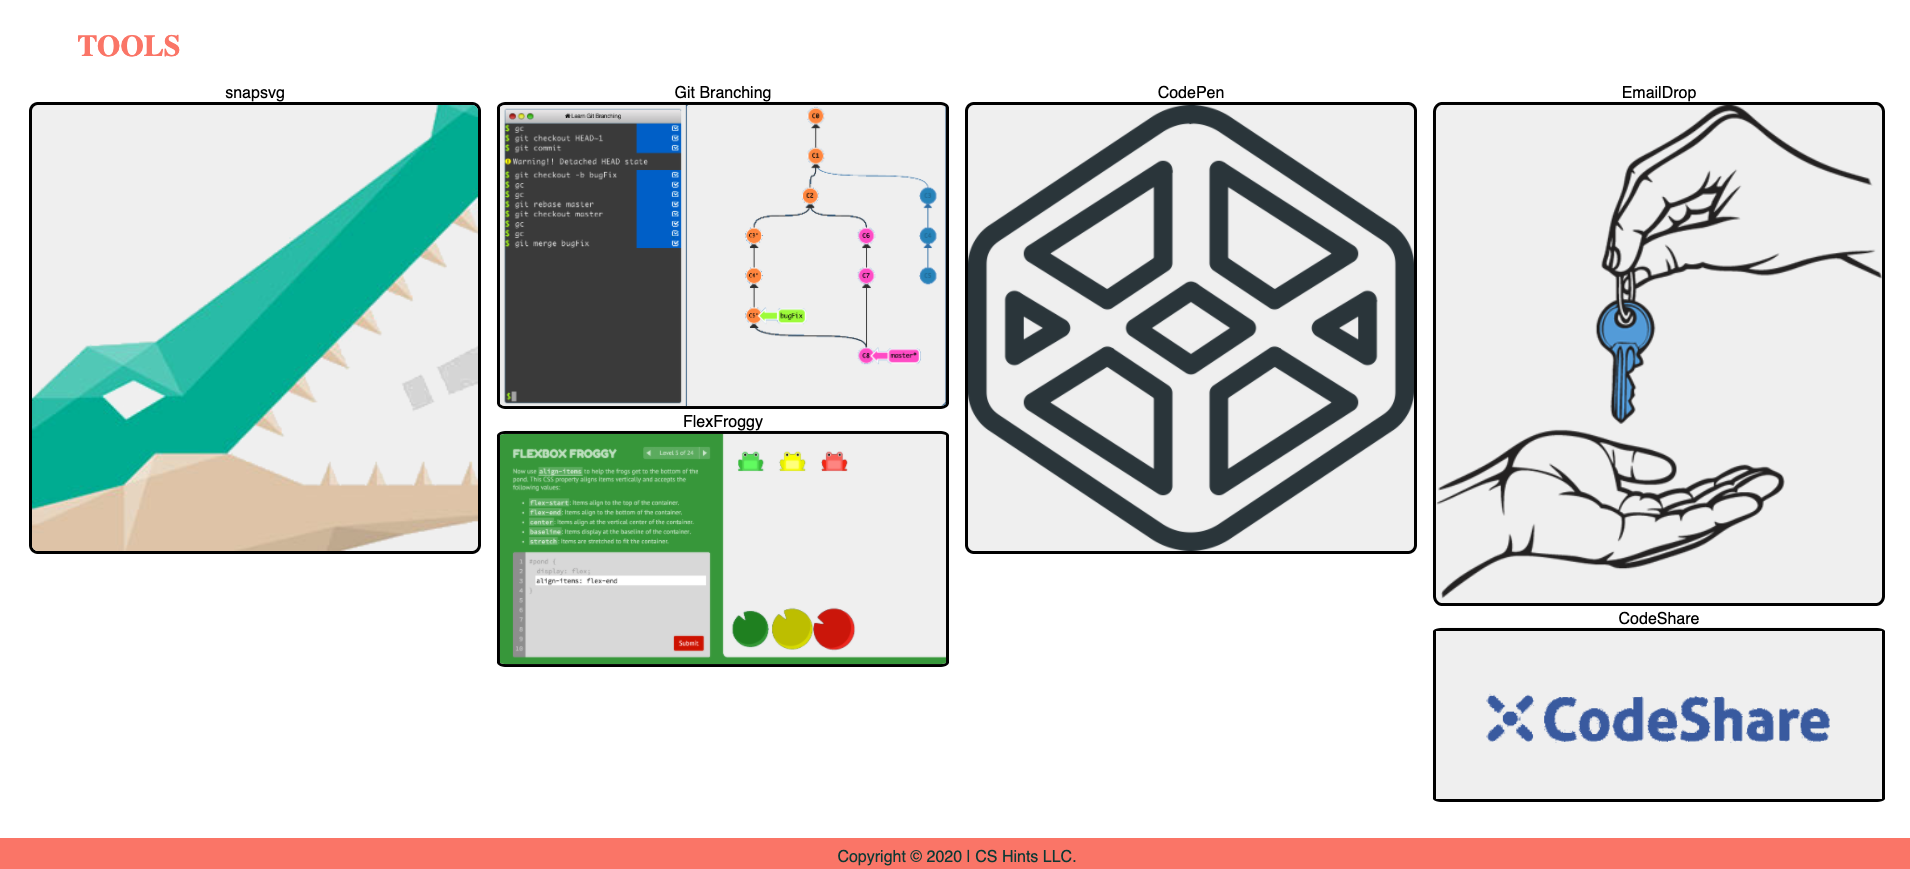Open the EmailDrop hand-and-key thumbnail
This screenshot has height=869, width=1910.
[x=1659, y=354]
